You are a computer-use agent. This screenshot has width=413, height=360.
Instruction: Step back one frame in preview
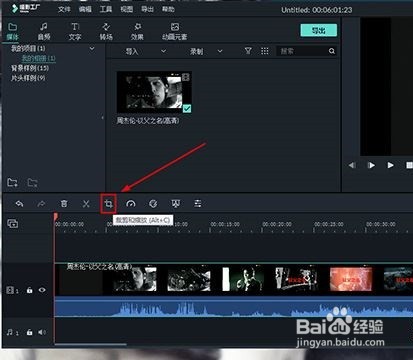(352, 165)
